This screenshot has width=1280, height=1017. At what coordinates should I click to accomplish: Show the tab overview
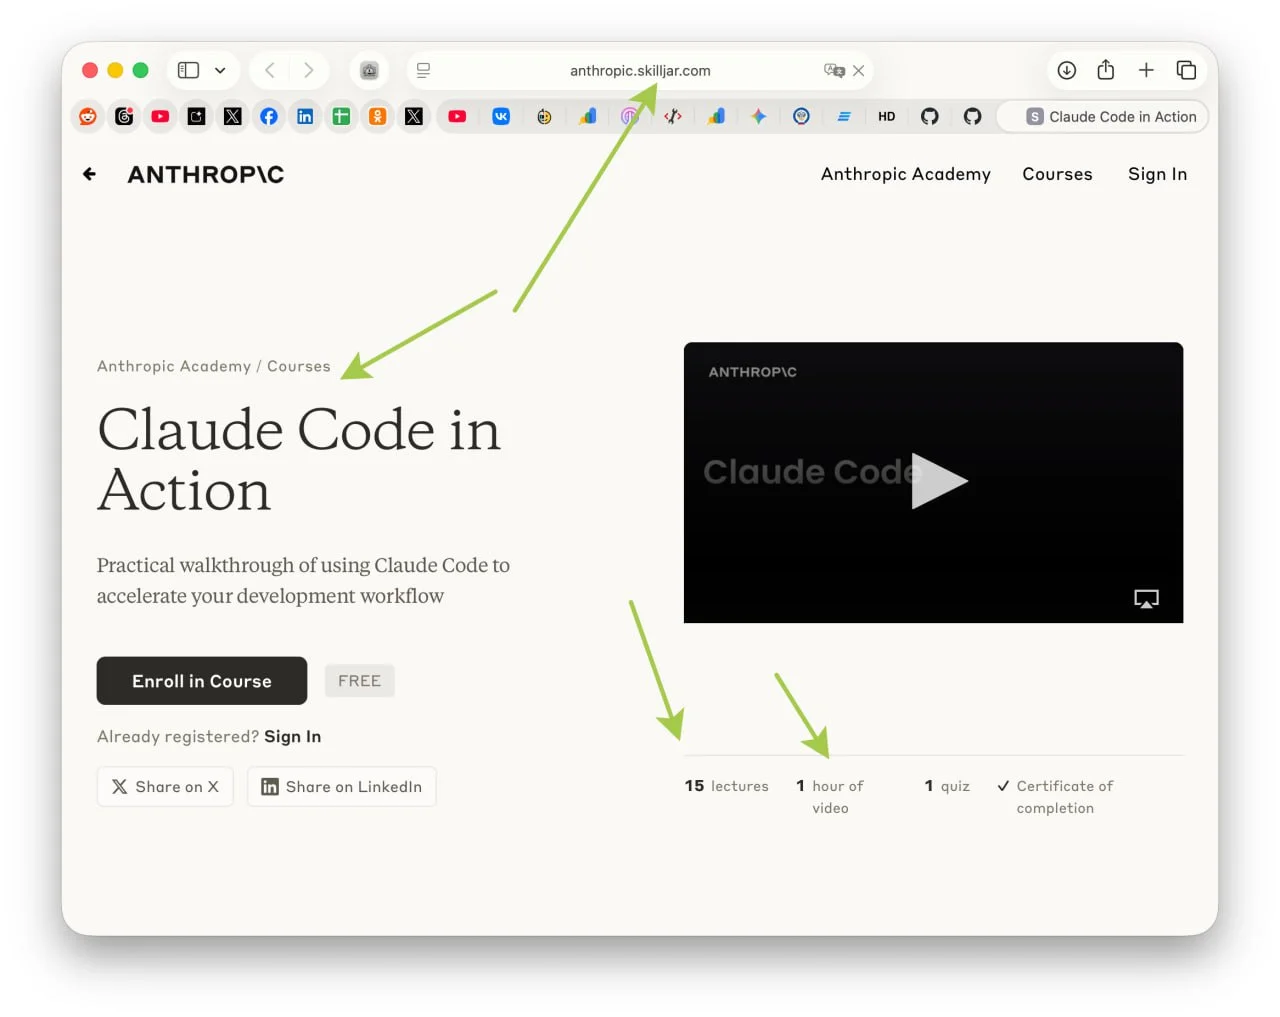click(x=1186, y=70)
